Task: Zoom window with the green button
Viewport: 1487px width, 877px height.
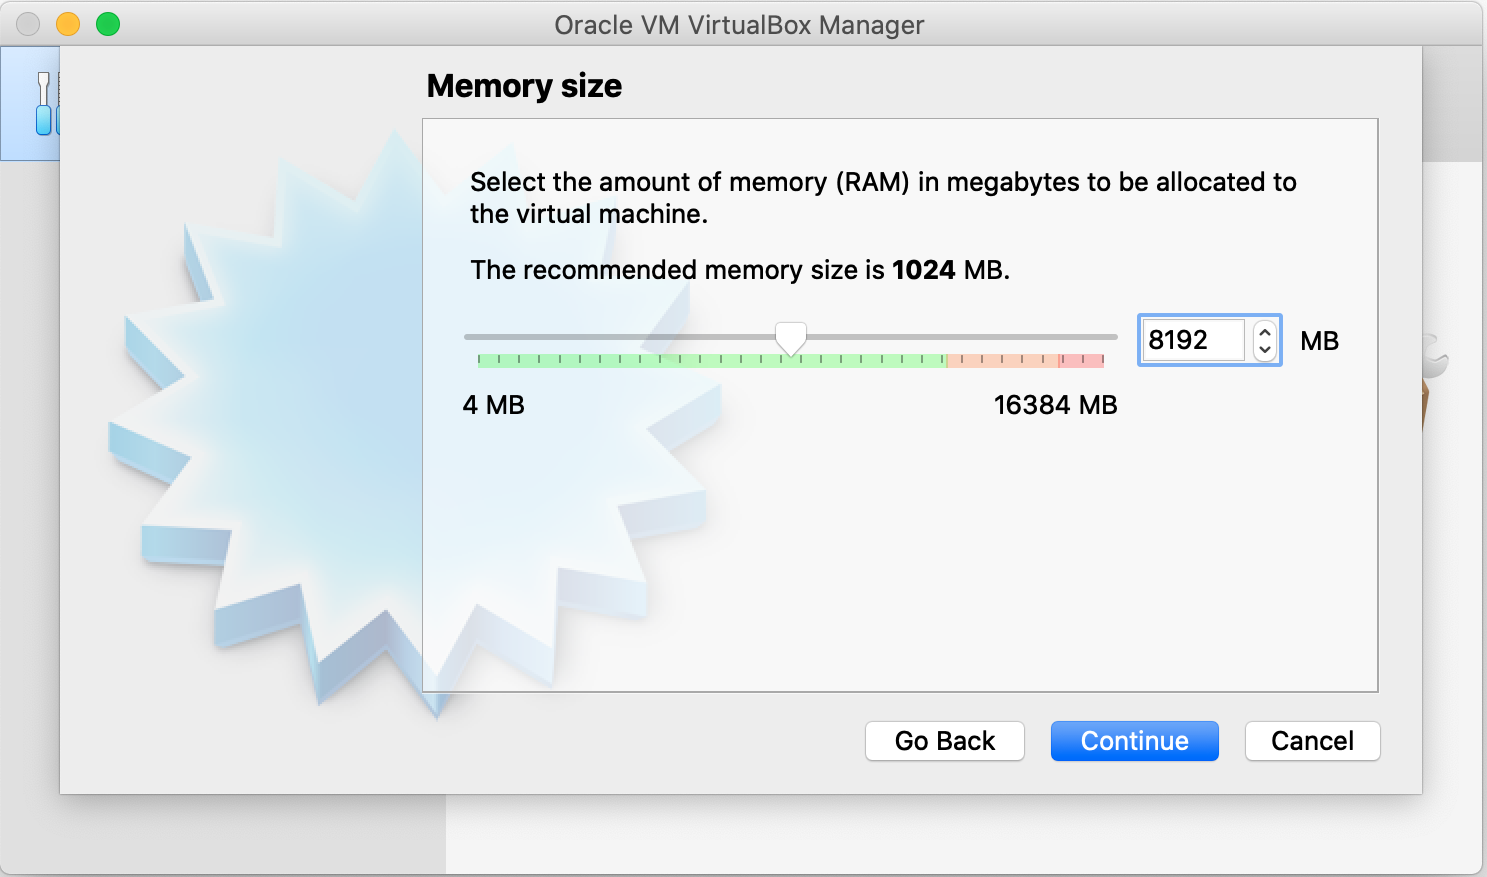Action: 108,24
